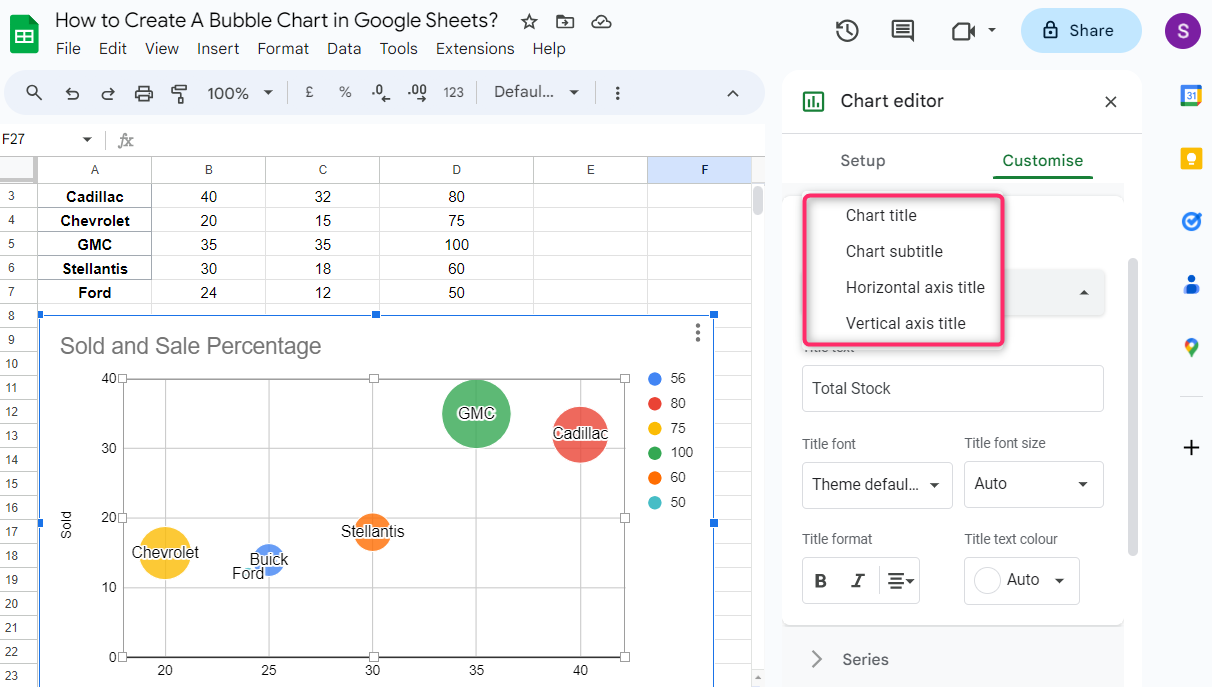Toggle italic for title format
The width and height of the screenshot is (1212, 687).
point(857,581)
